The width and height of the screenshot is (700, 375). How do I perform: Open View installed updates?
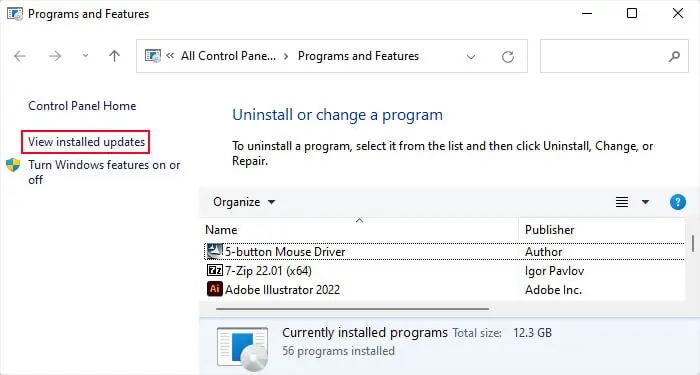point(87,142)
